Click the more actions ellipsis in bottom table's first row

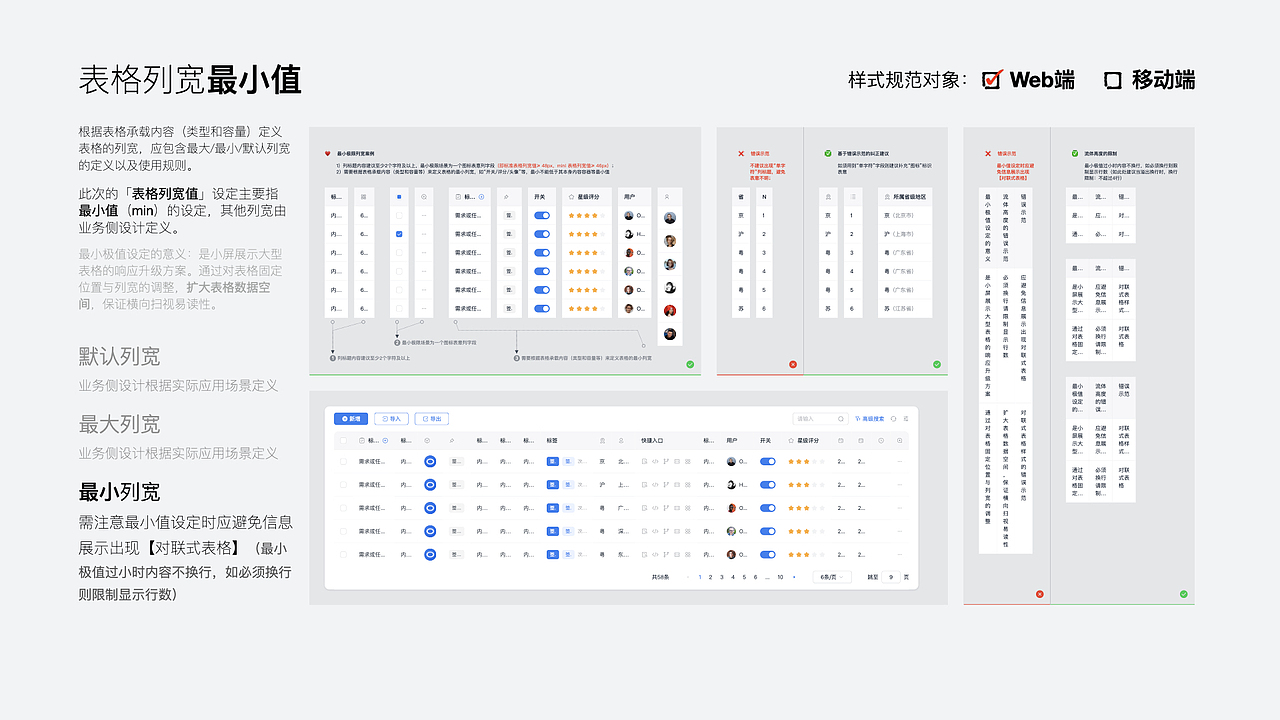pos(900,462)
